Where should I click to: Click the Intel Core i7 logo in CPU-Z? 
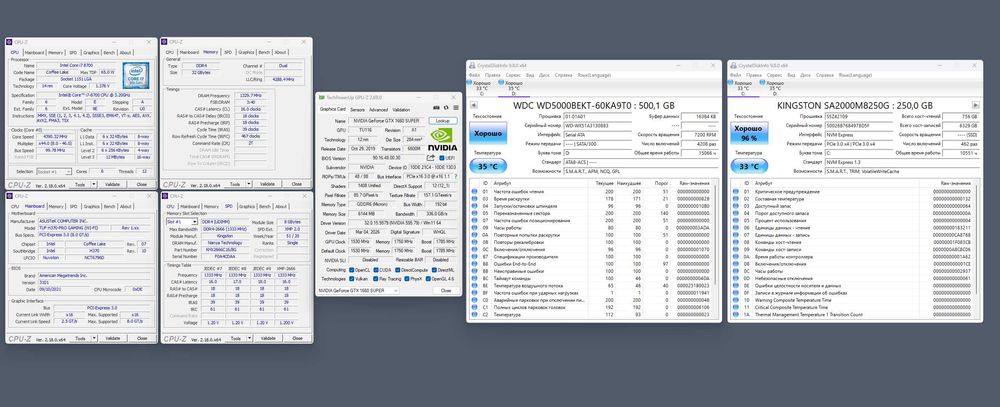click(x=136, y=75)
